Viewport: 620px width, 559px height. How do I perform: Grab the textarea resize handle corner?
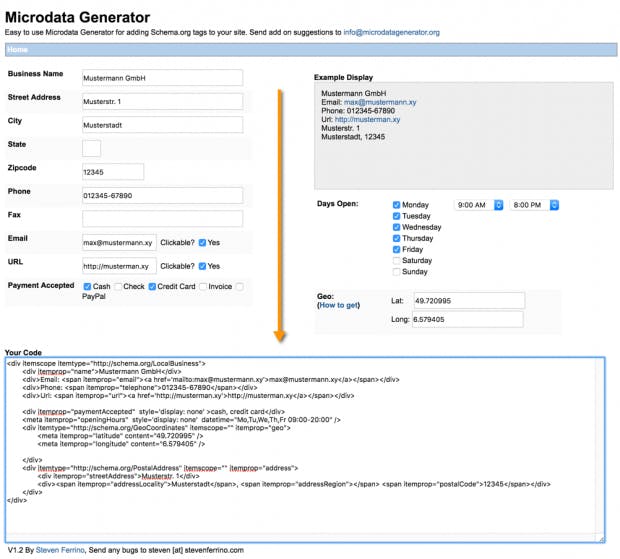click(601, 539)
